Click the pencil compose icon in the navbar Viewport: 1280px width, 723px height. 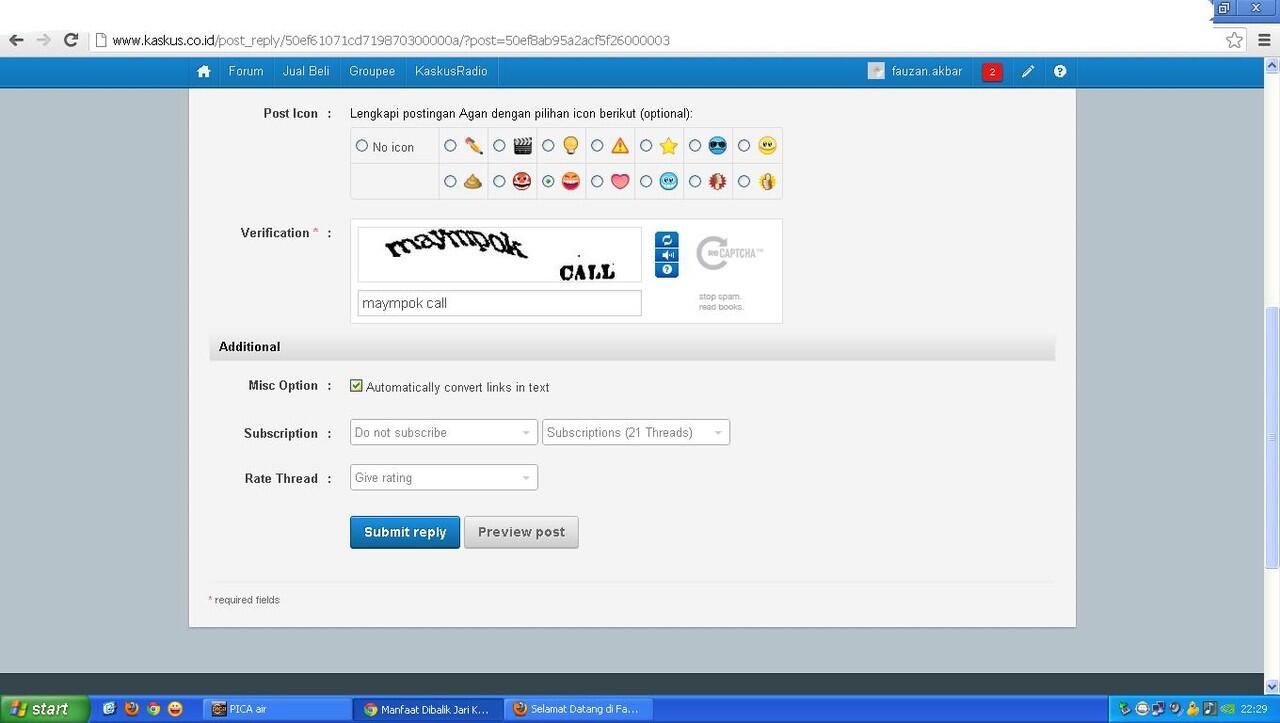[1028, 72]
